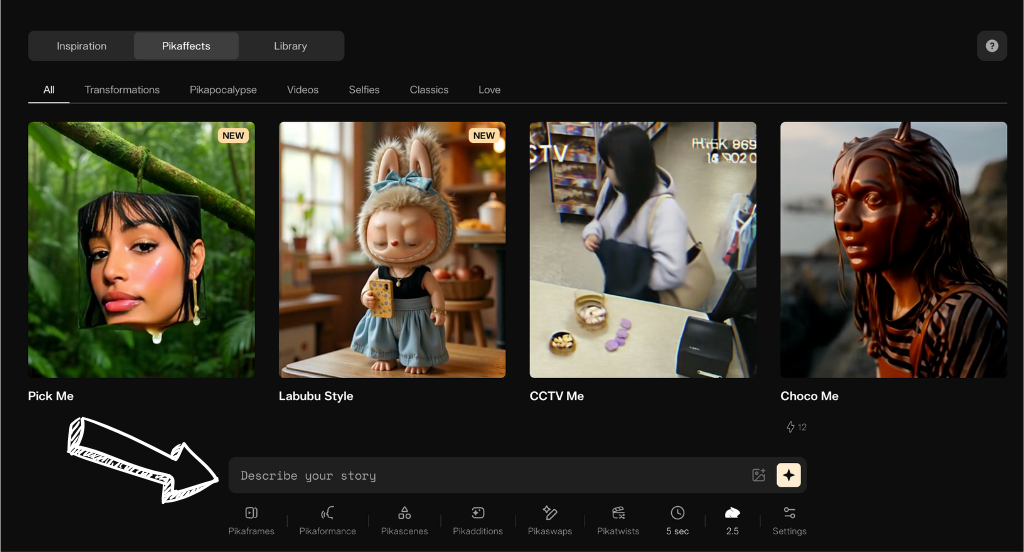Click the 'Choco Me' title text
Screen dimensions: 1024x552
click(x=809, y=396)
